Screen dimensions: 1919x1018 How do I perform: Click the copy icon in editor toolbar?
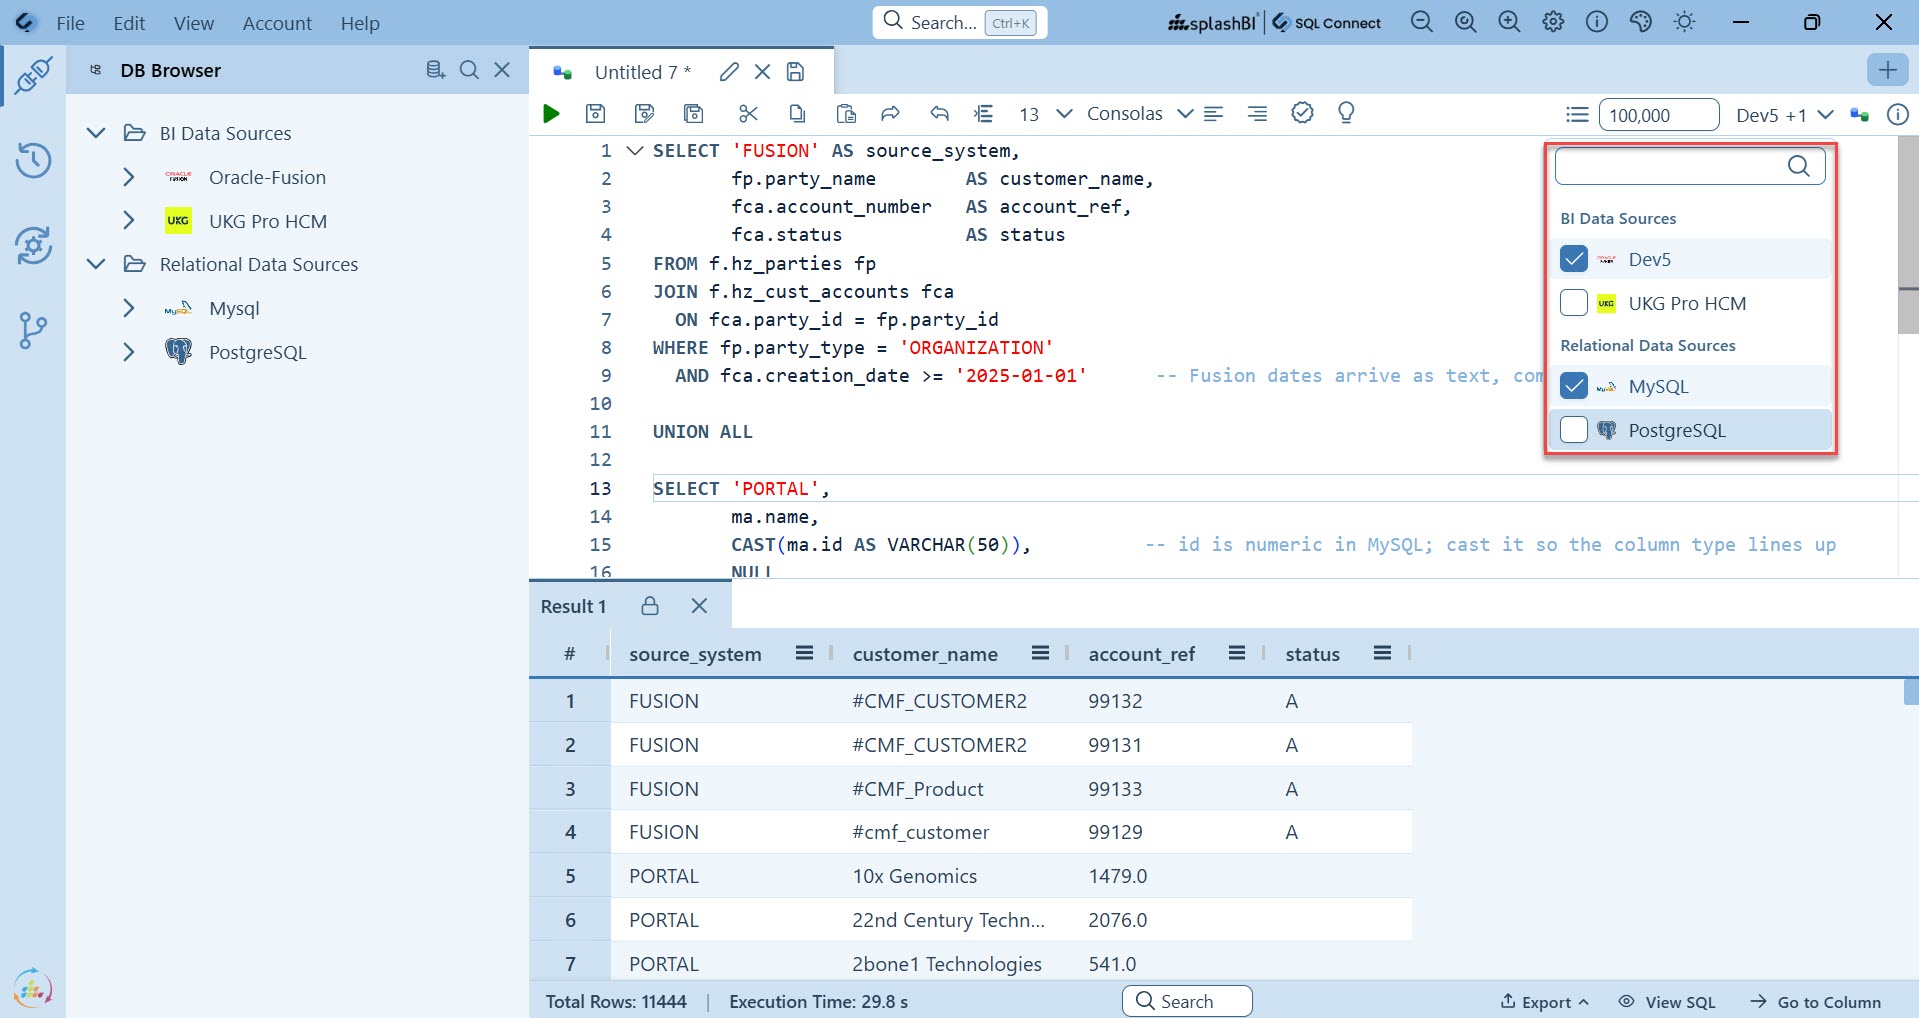click(x=797, y=114)
